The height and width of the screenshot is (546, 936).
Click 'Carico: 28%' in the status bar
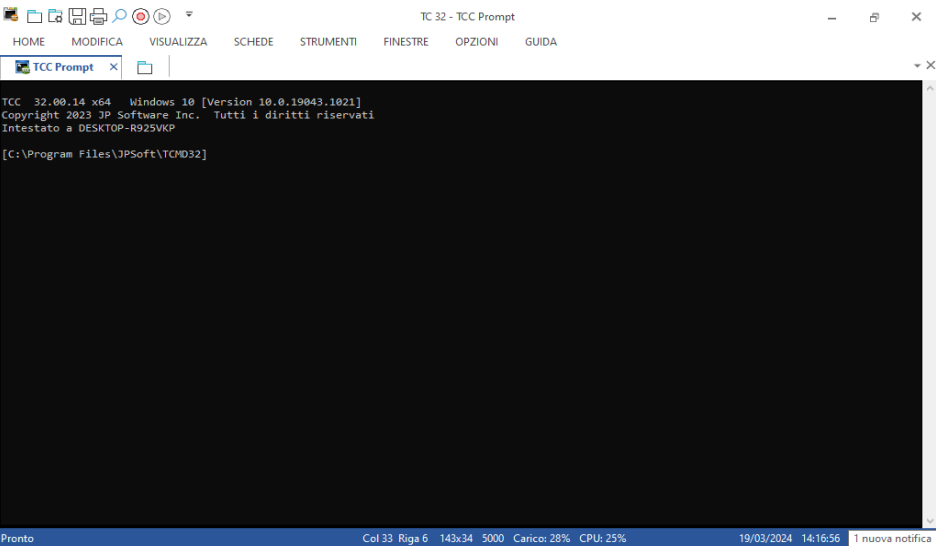coord(541,538)
